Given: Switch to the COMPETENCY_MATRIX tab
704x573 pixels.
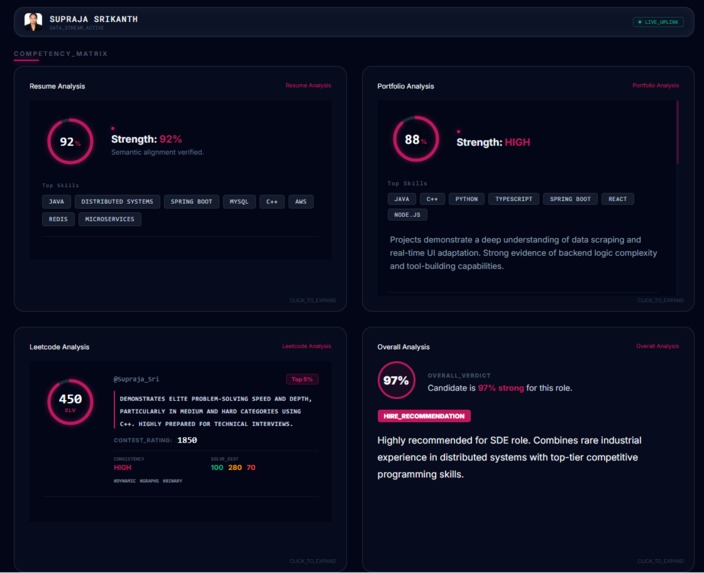Looking at the screenshot, I should point(61,53).
